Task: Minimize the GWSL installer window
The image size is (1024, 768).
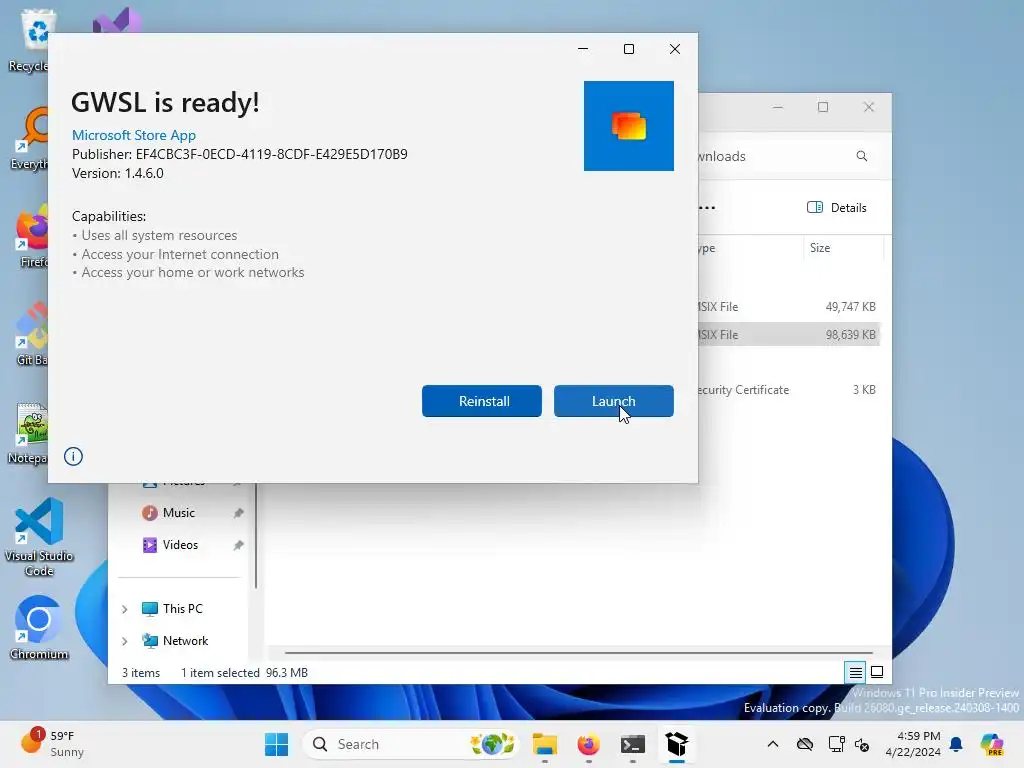Action: point(583,49)
